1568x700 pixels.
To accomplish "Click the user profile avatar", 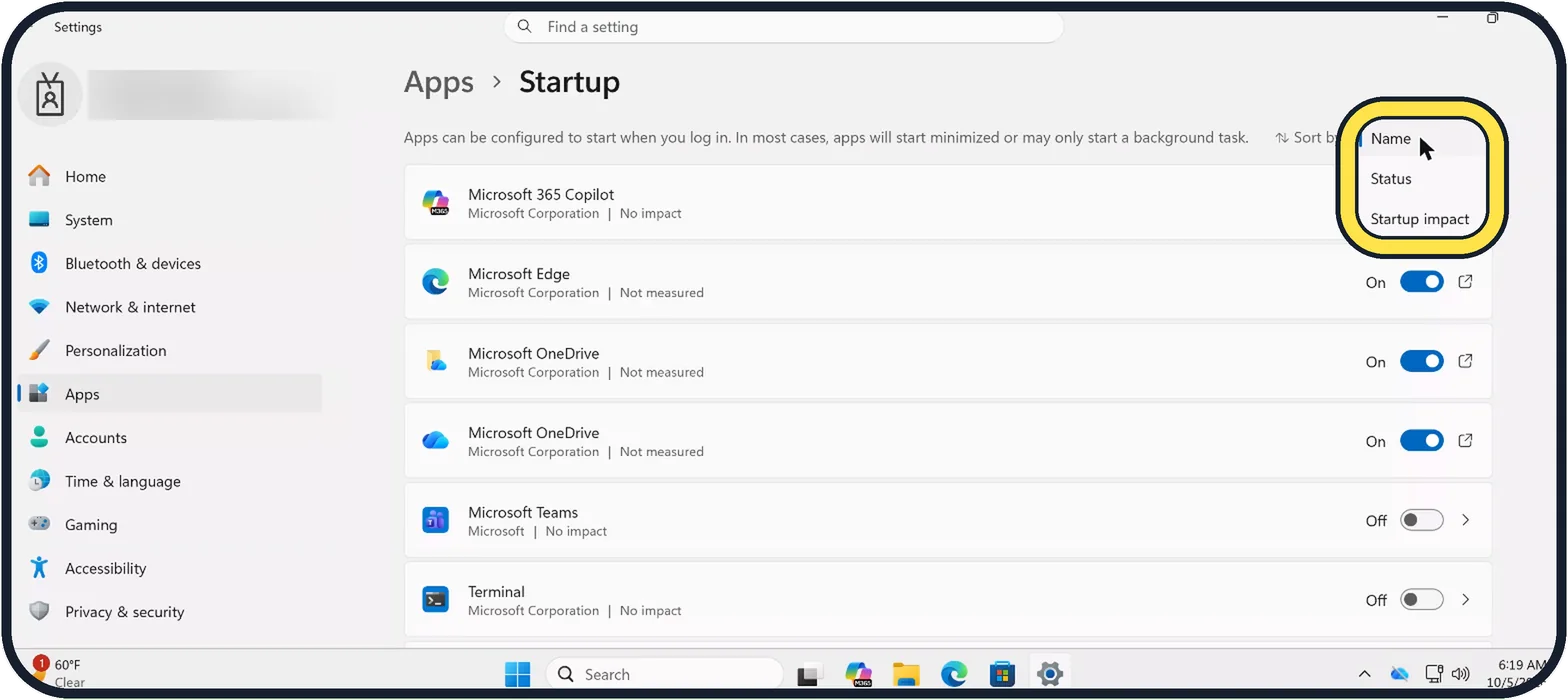I will coord(50,94).
